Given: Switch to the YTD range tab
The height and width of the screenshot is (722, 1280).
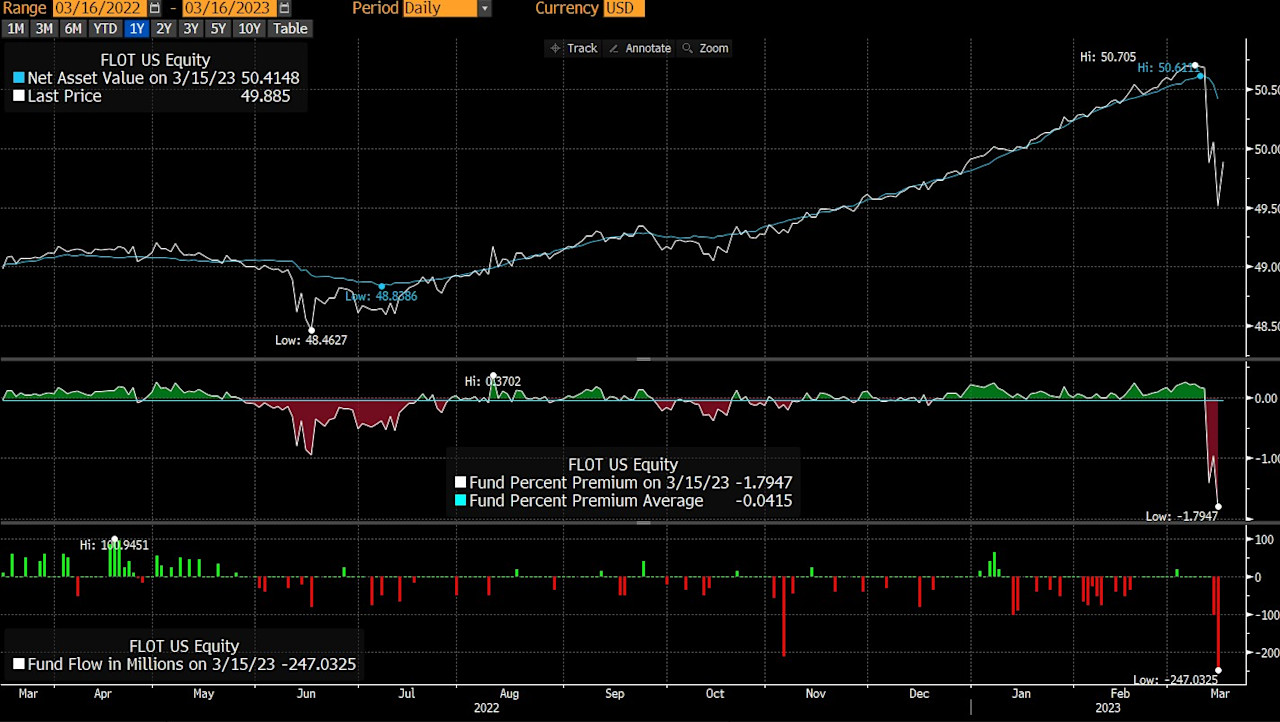Looking at the screenshot, I should coord(105,29).
